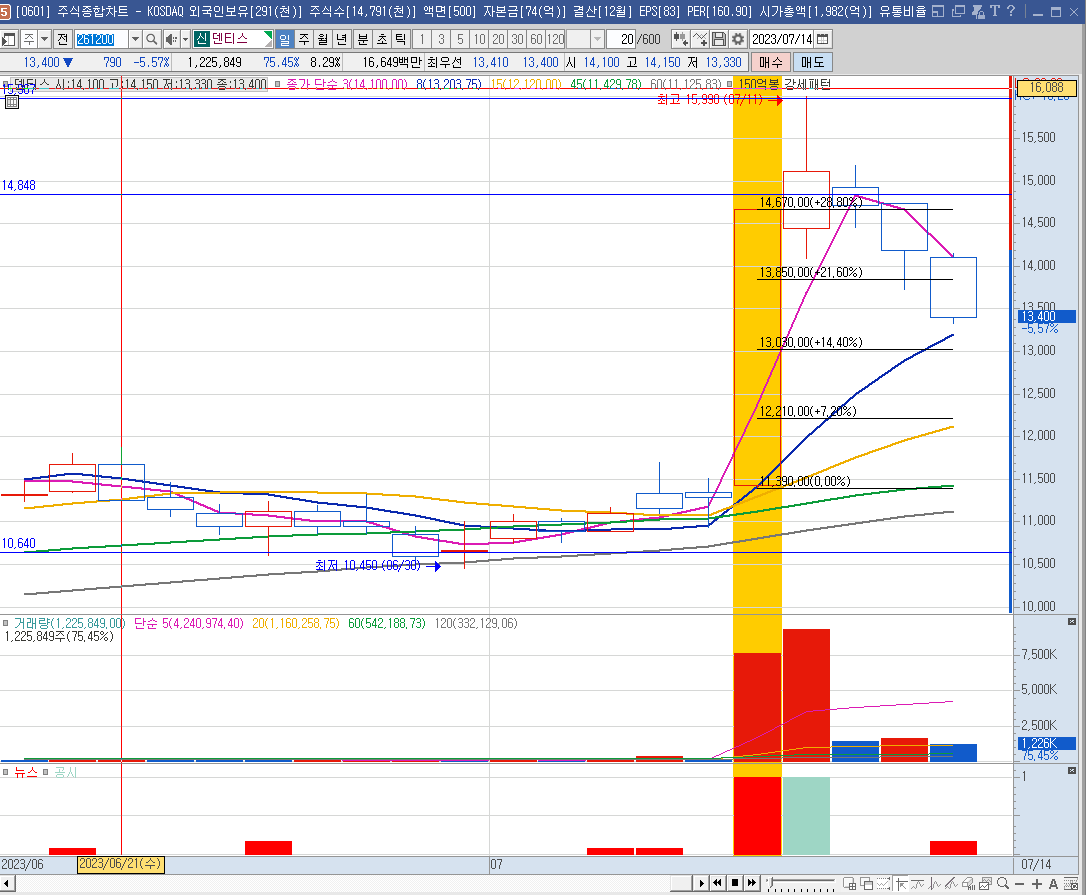Select the 120 interval button

pos(555,39)
